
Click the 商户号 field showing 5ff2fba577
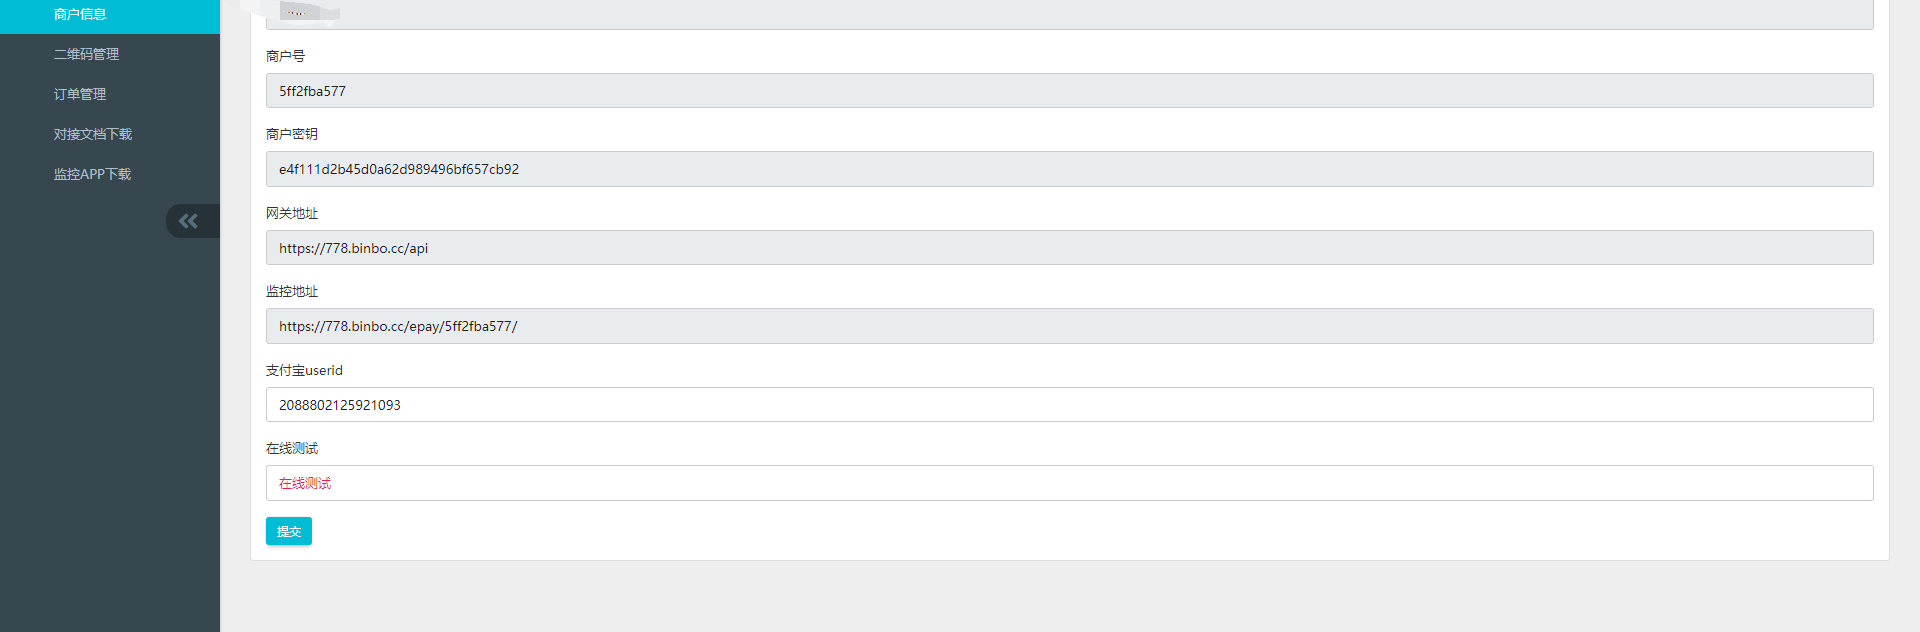[x=1069, y=91]
